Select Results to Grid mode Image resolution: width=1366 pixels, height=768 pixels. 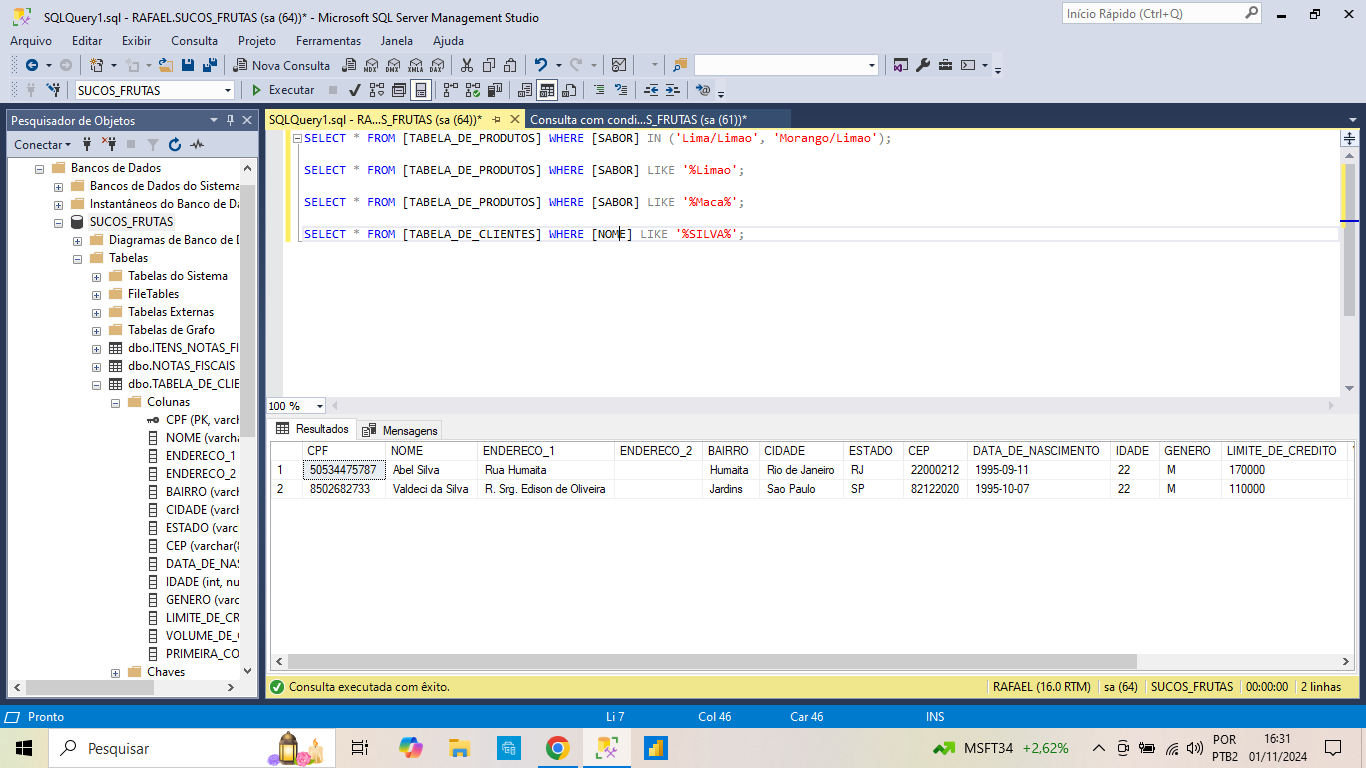click(547, 90)
